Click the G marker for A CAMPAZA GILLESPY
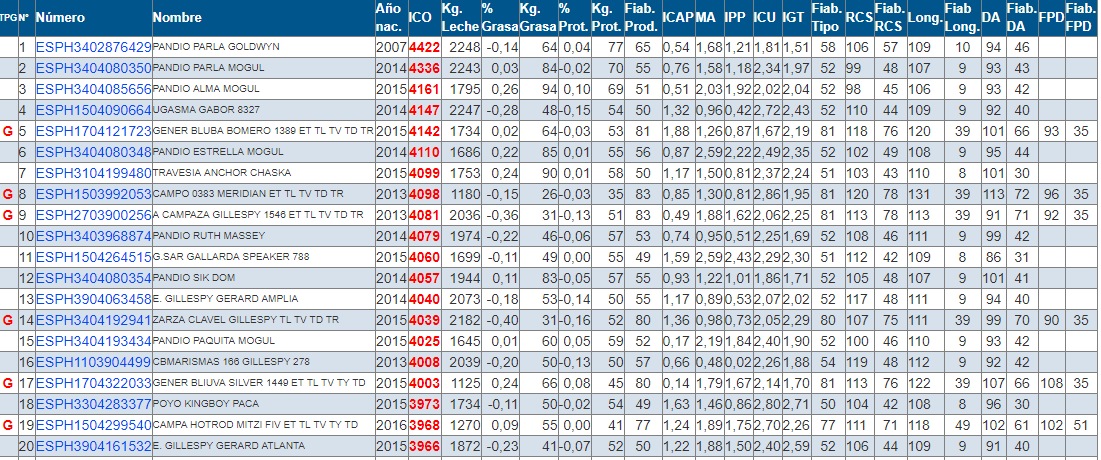Screen dimensions: 1101x460 (x=8, y=215)
